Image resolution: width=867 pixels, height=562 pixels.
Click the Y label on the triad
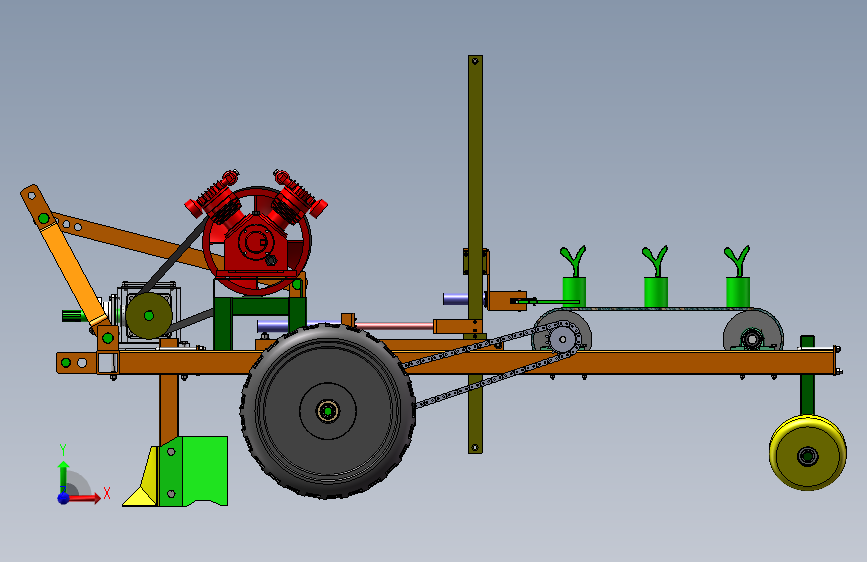(x=63, y=450)
